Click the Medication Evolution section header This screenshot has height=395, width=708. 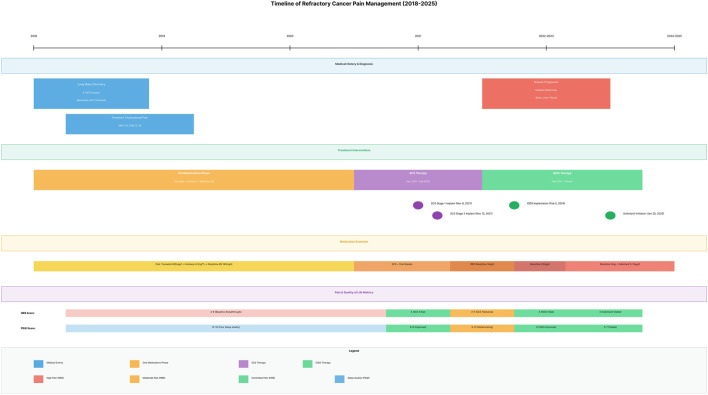[x=354, y=243]
